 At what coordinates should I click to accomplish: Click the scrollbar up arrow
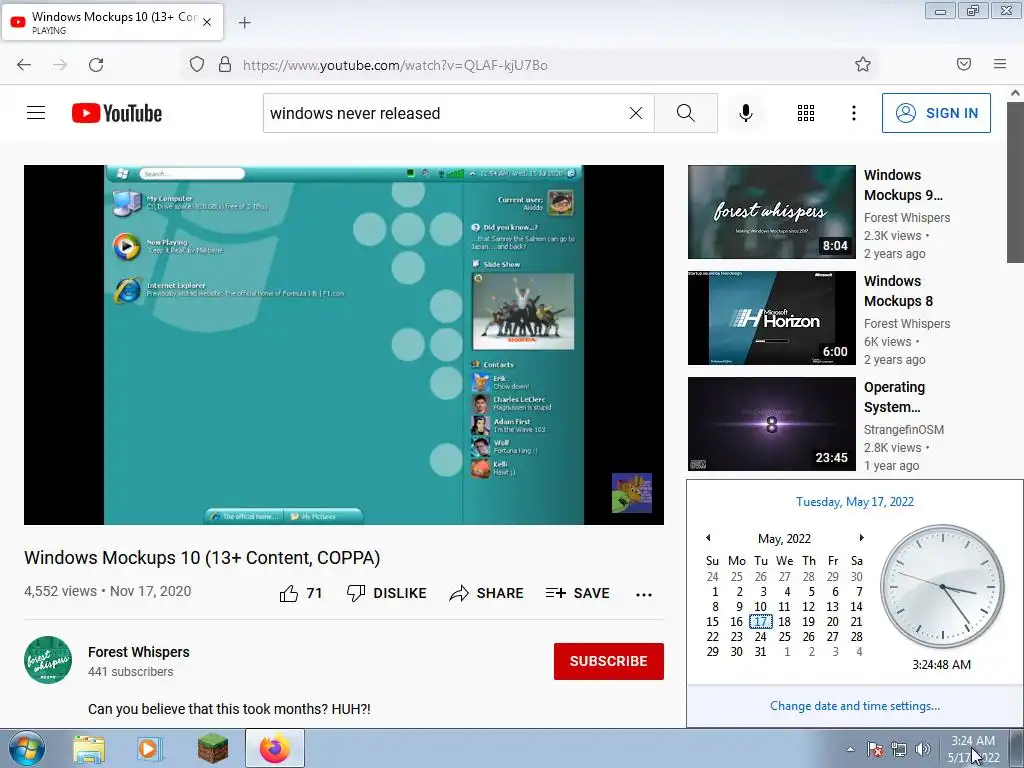[x=1016, y=93]
